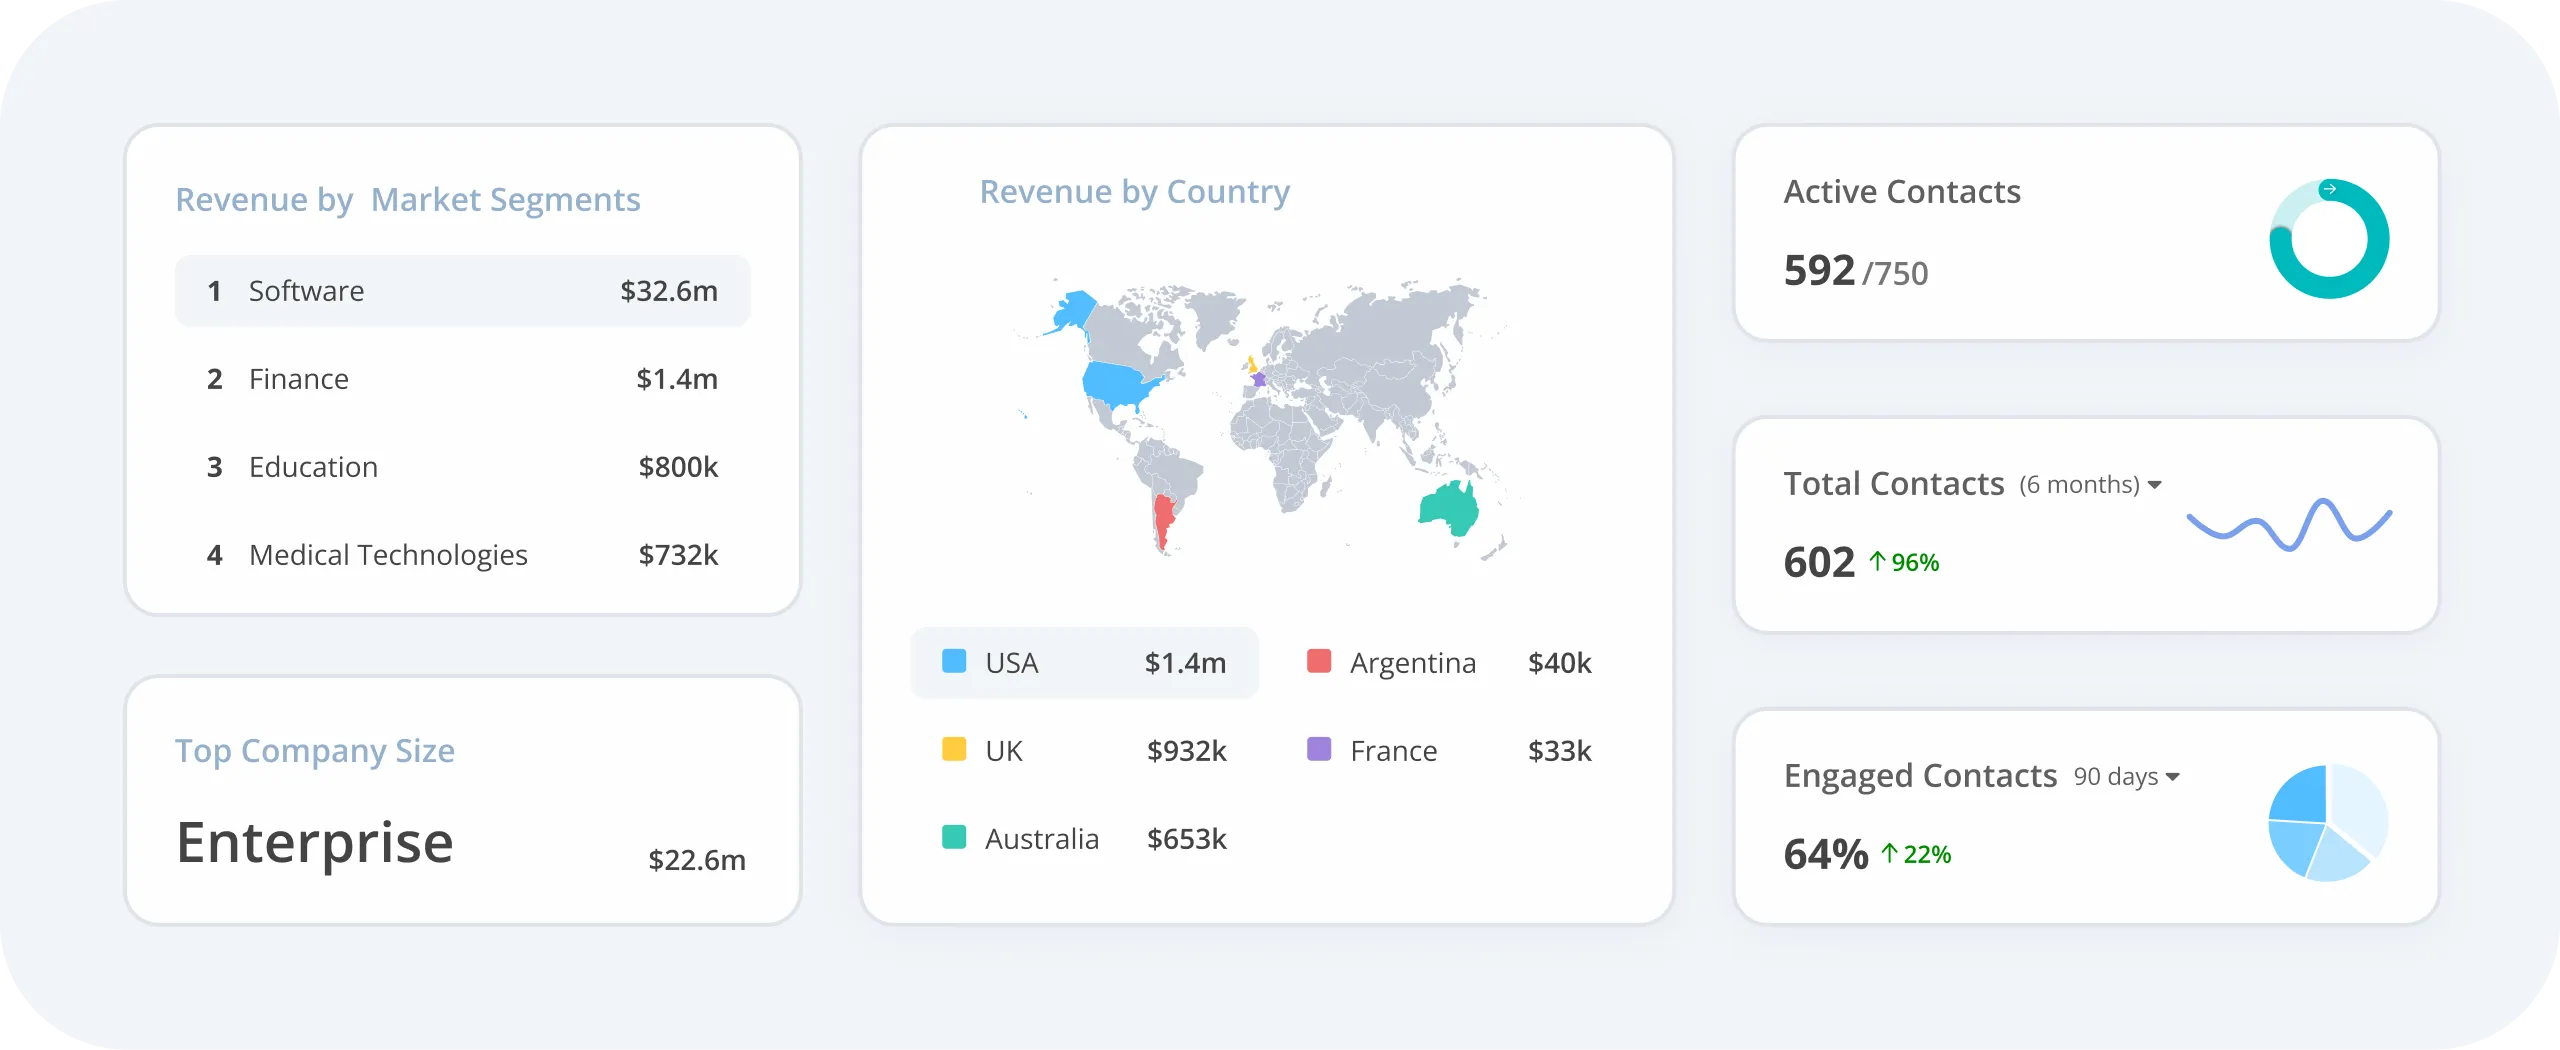Click the Engaged Contacts pie chart
Image resolution: width=2560 pixels, height=1050 pixels.
pos(2328,822)
